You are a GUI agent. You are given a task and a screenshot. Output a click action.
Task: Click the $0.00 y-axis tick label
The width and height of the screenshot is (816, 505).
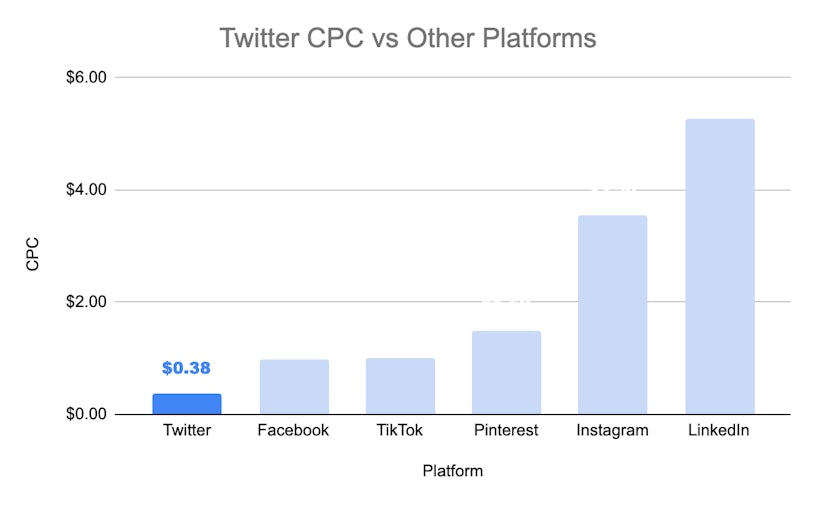pos(82,414)
